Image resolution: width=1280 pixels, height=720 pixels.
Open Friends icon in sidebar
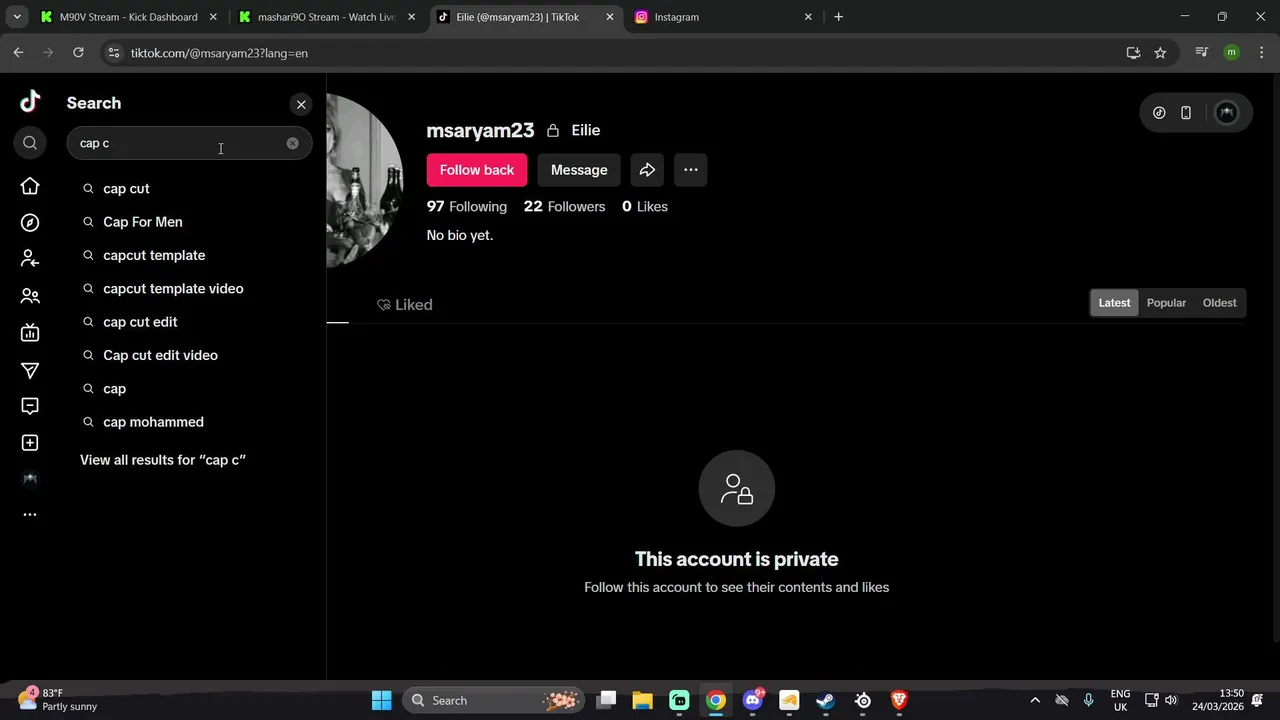(30, 296)
